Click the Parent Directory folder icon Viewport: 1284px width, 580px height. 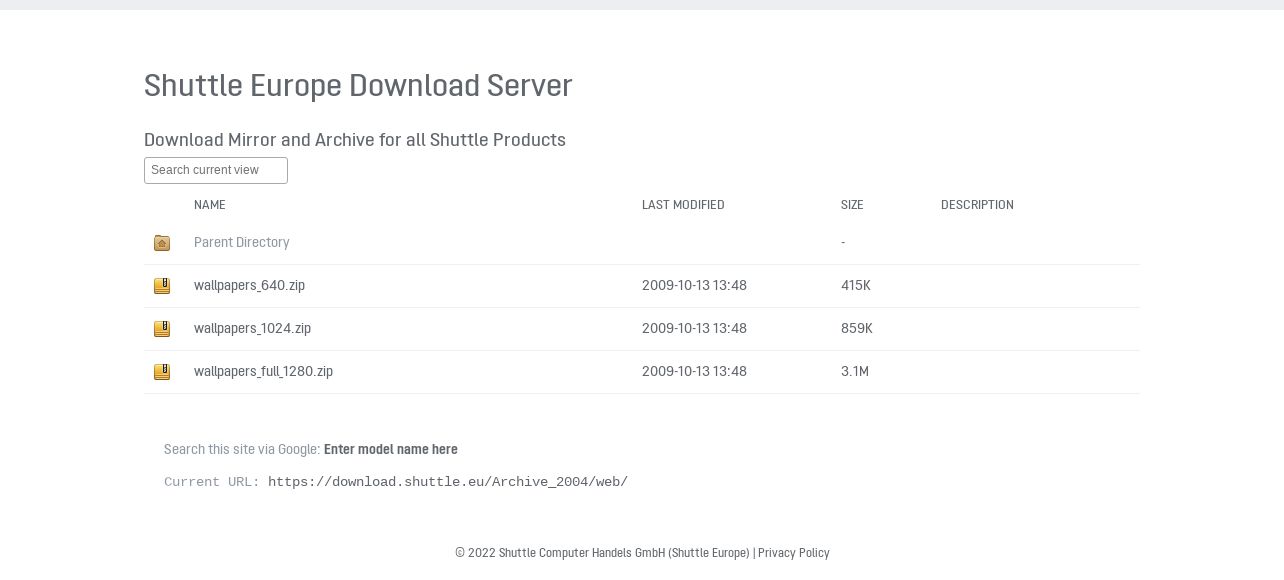162,243
